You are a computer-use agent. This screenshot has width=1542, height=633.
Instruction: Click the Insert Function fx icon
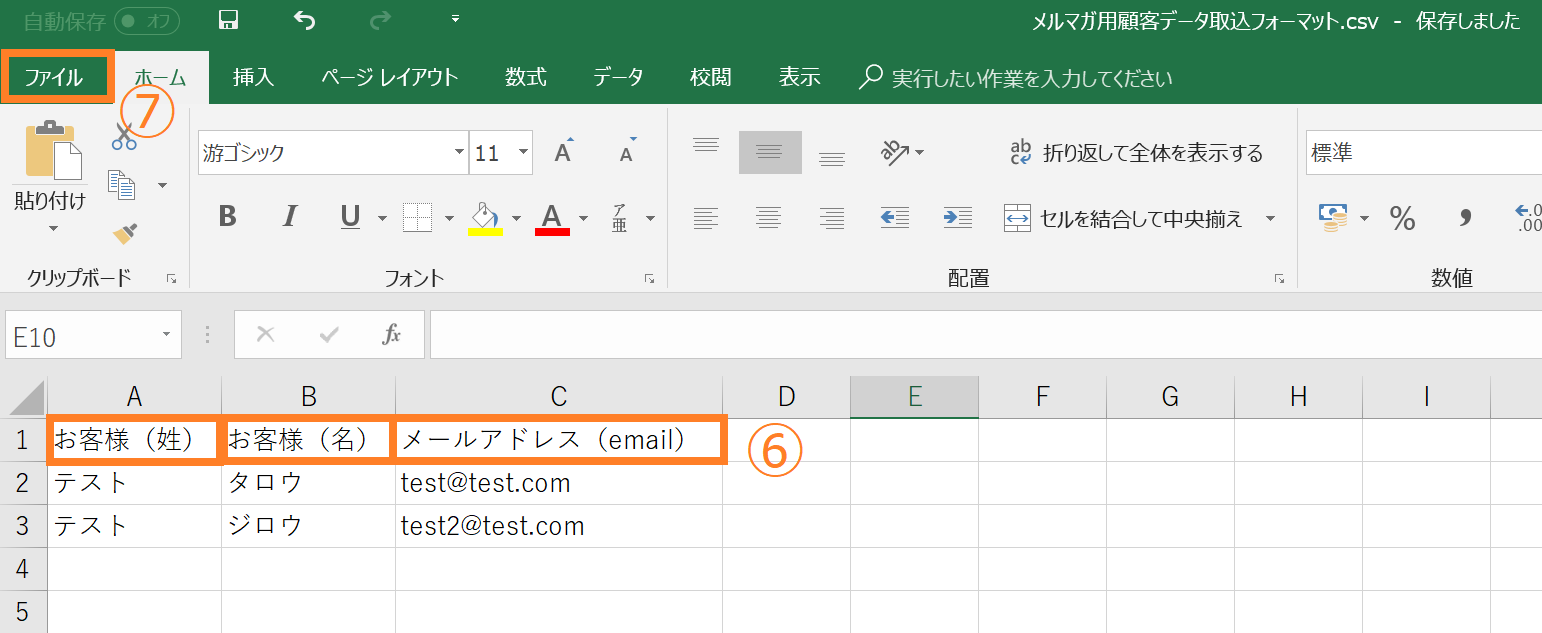(x=391, y=335)
